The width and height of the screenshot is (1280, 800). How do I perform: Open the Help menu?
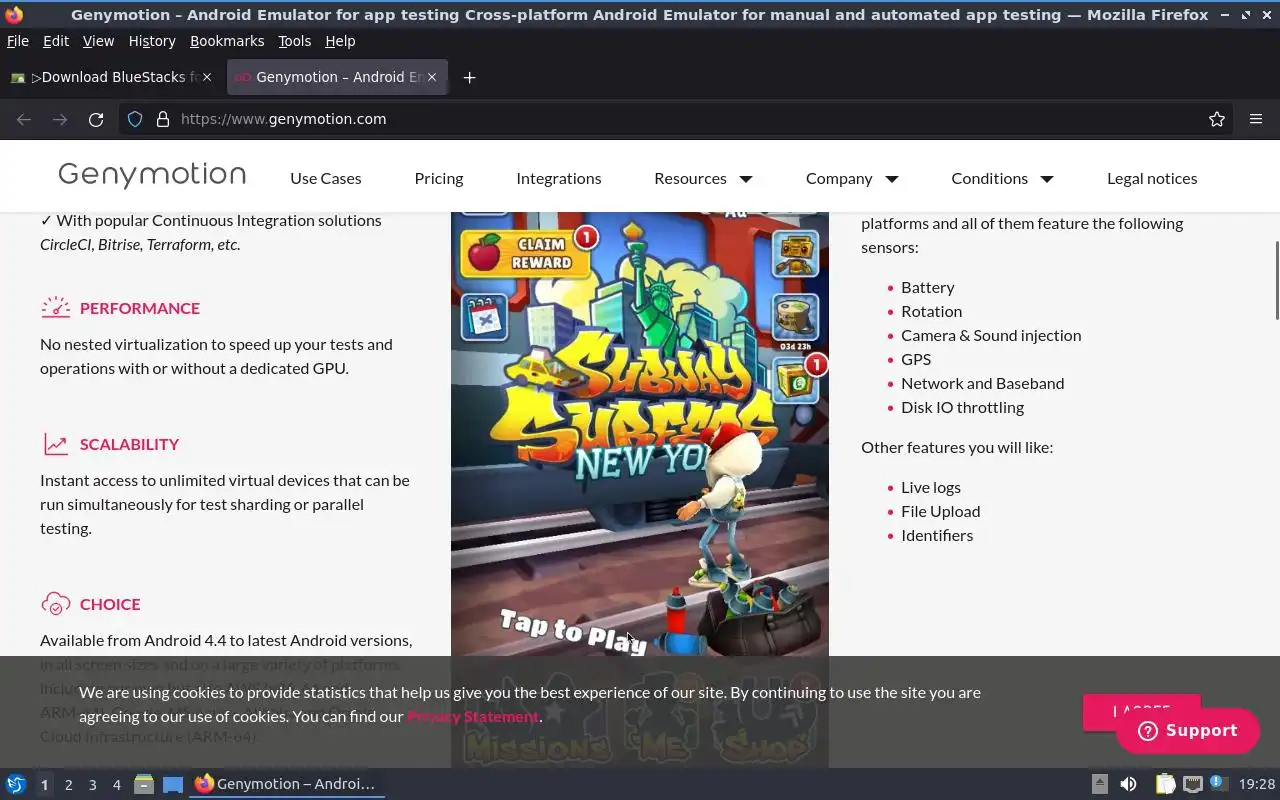[x=340, y=41]
